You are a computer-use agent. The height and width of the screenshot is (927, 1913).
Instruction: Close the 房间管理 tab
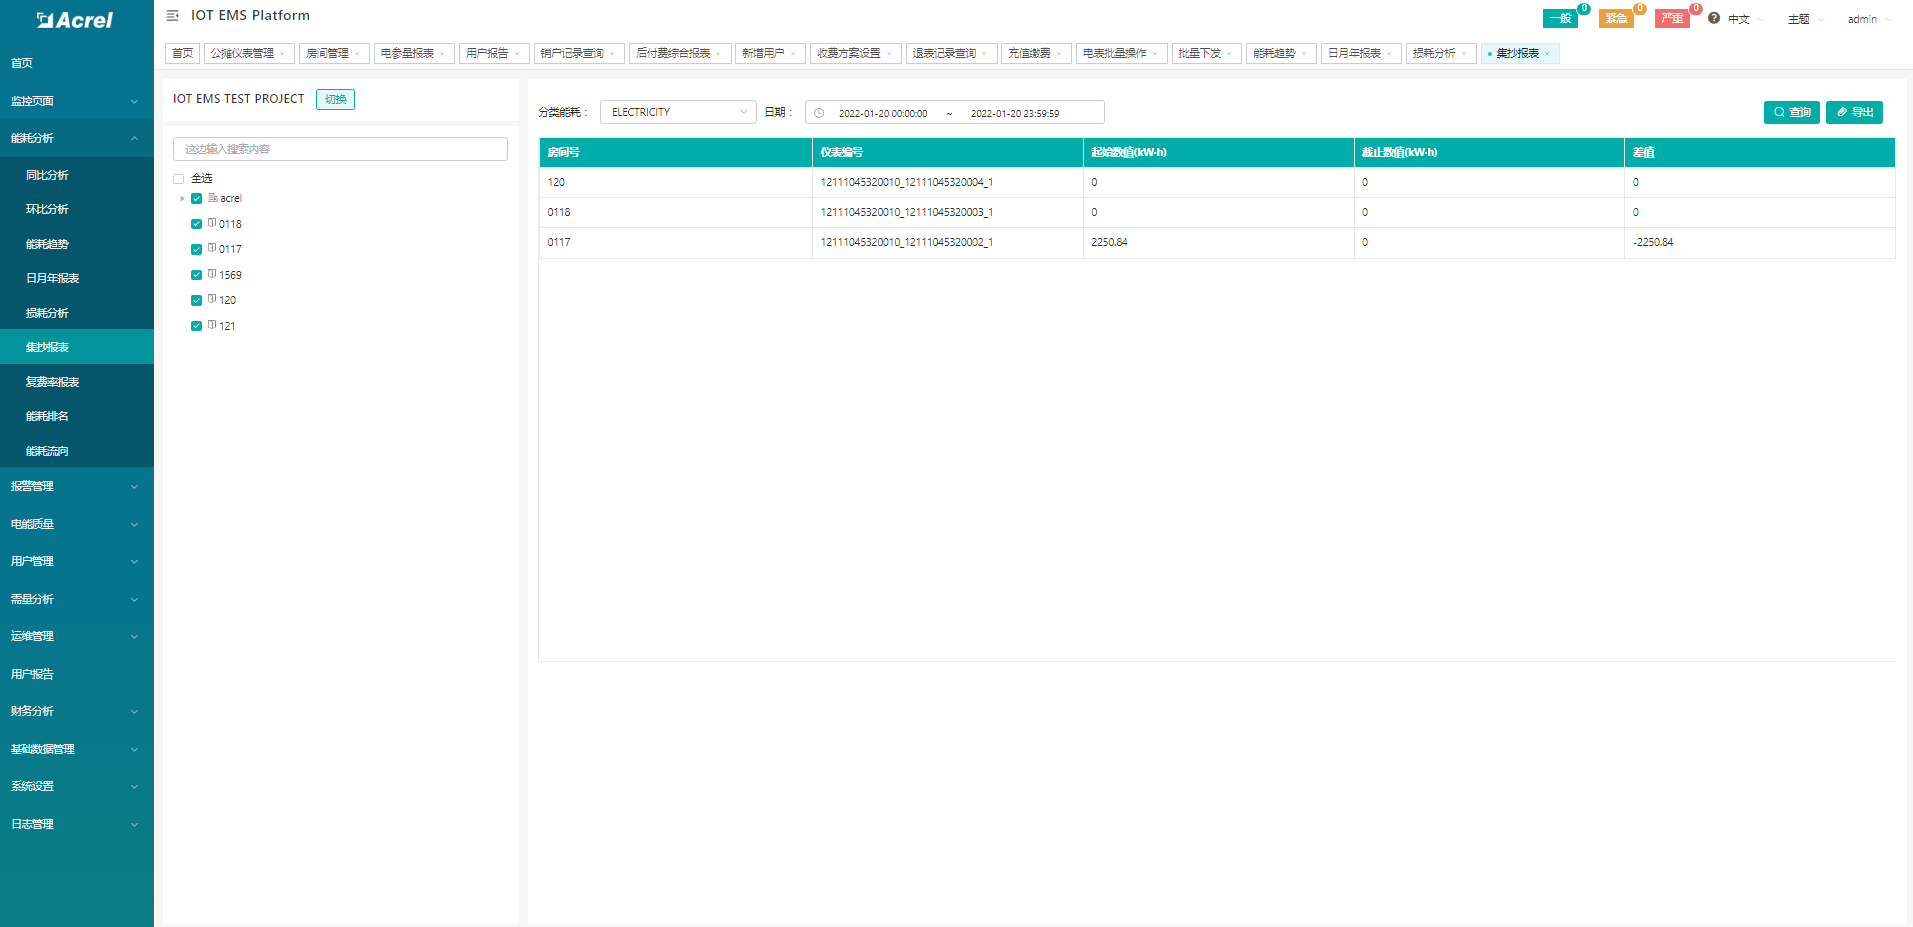coord(357,54)
